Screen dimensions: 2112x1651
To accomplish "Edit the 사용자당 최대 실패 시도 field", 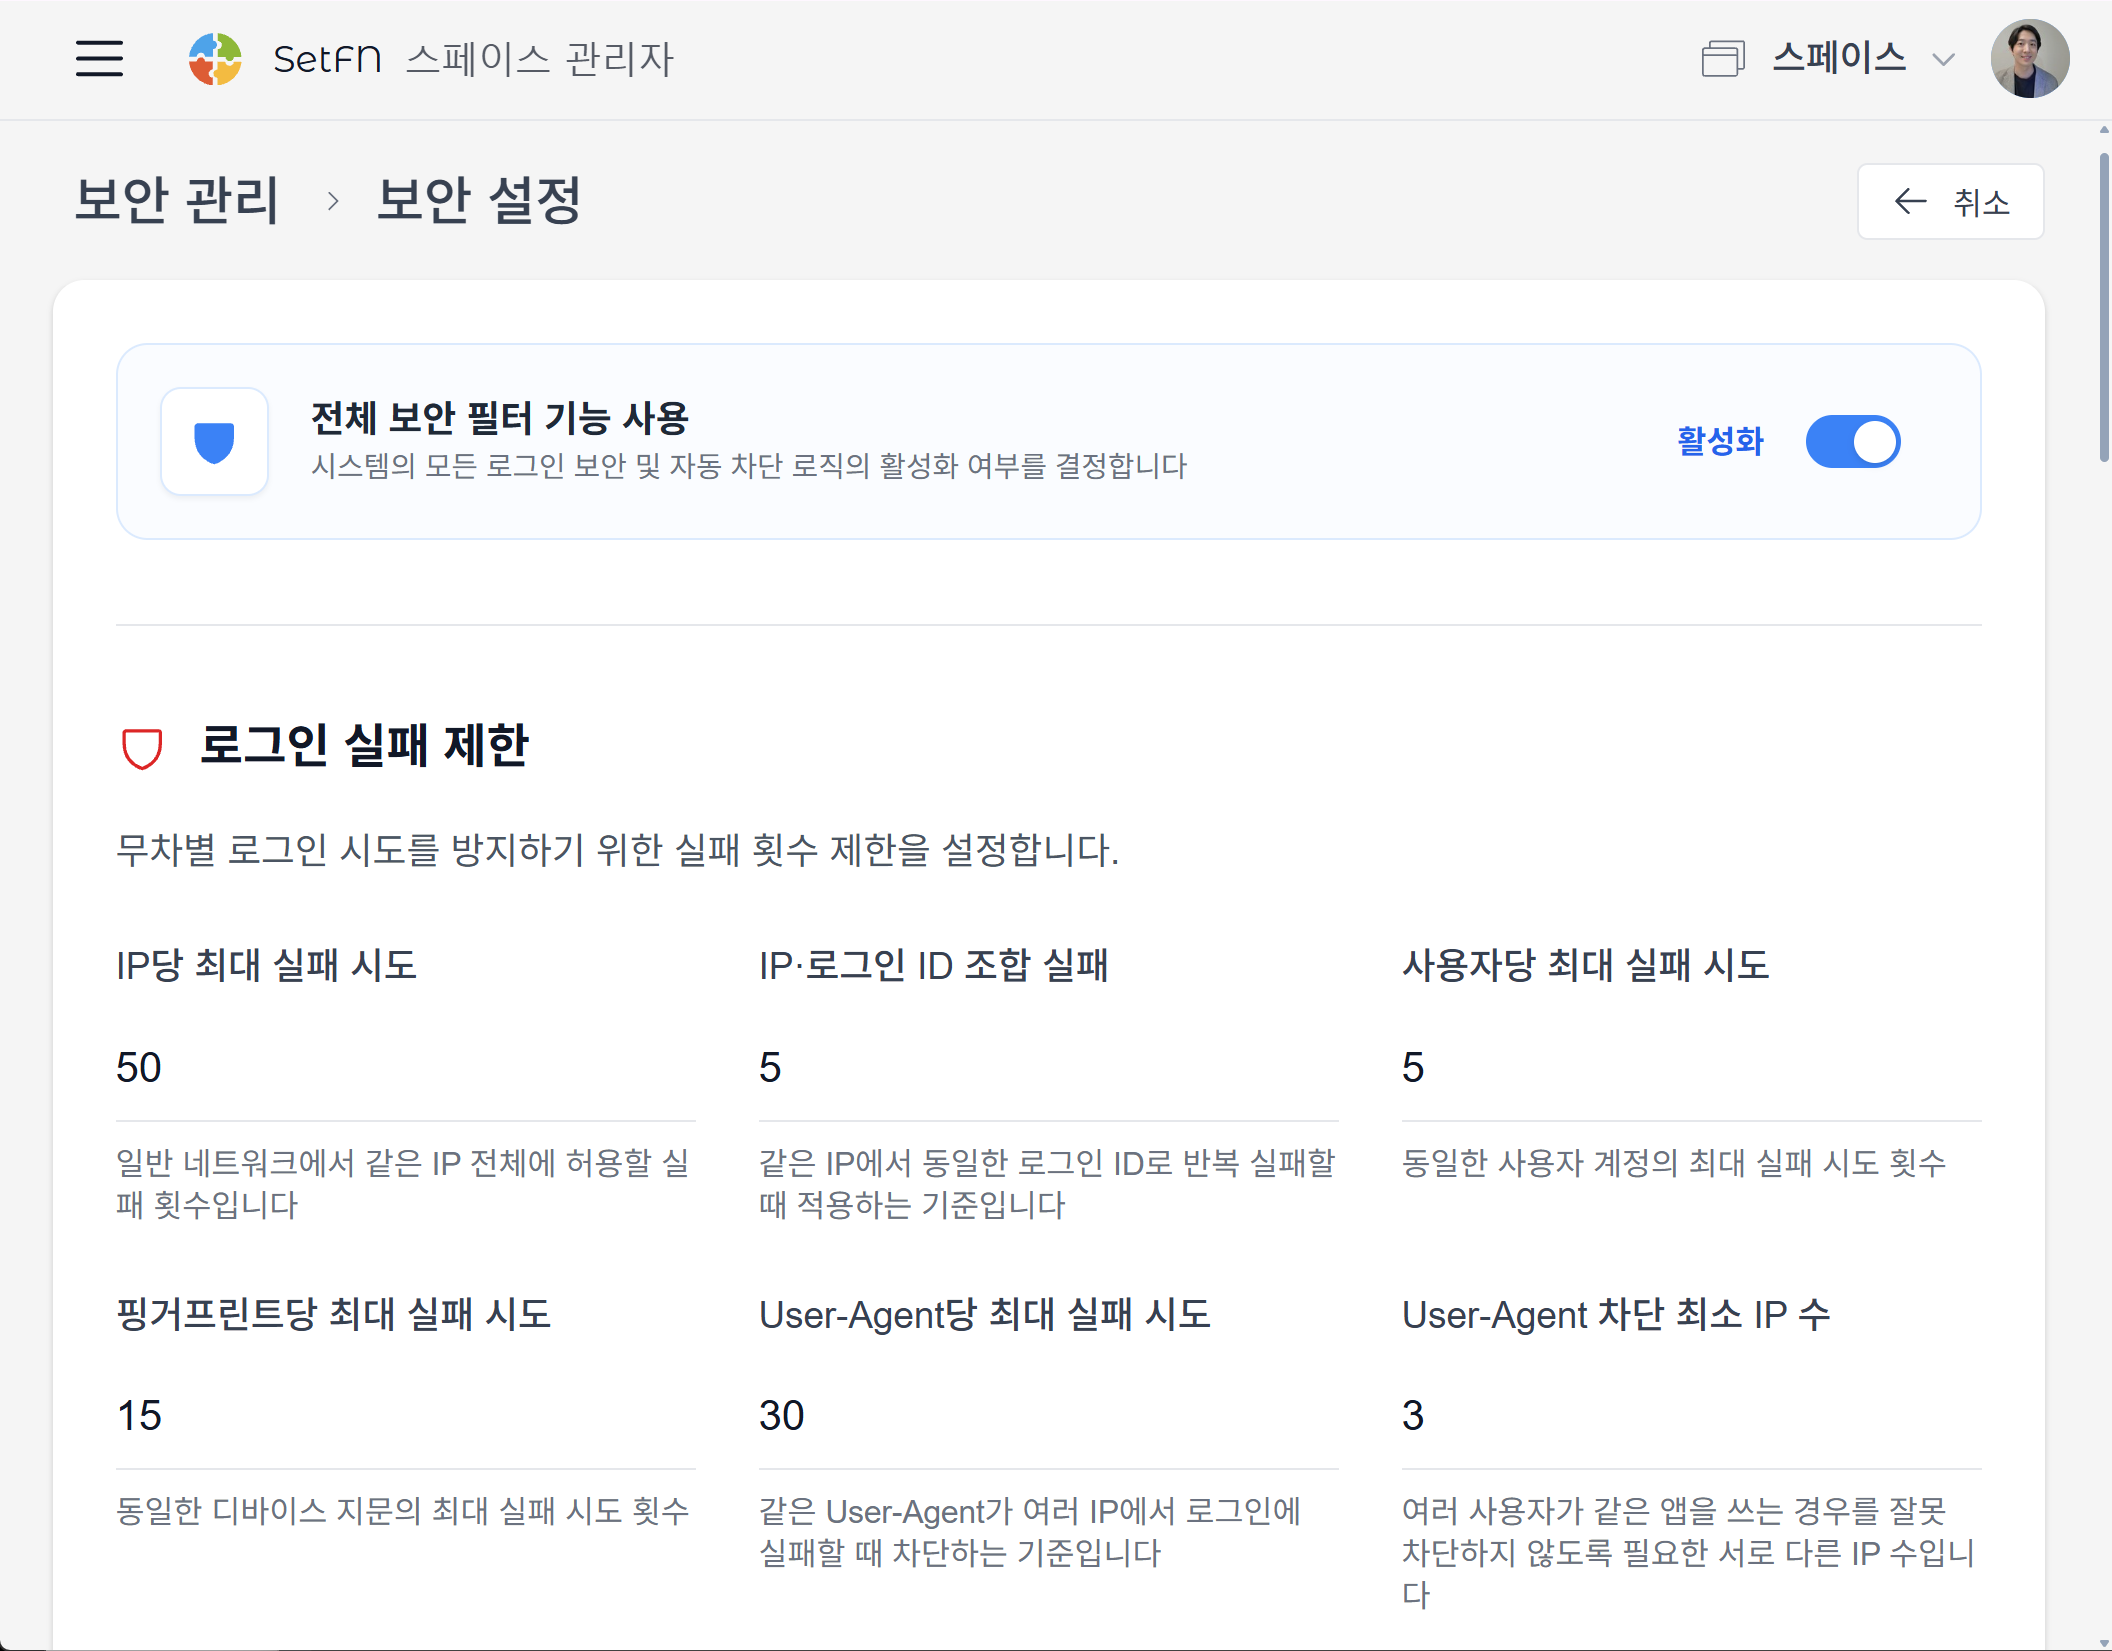I will (x=1691, y=1068).
